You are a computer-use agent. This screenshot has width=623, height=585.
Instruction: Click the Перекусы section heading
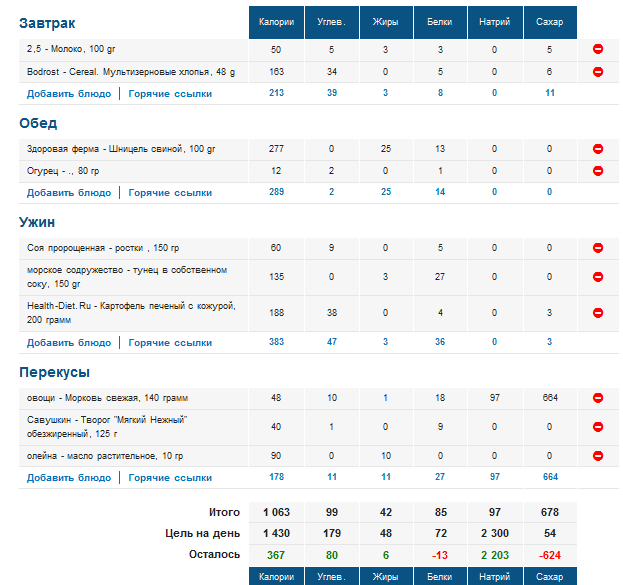(54, 372)
